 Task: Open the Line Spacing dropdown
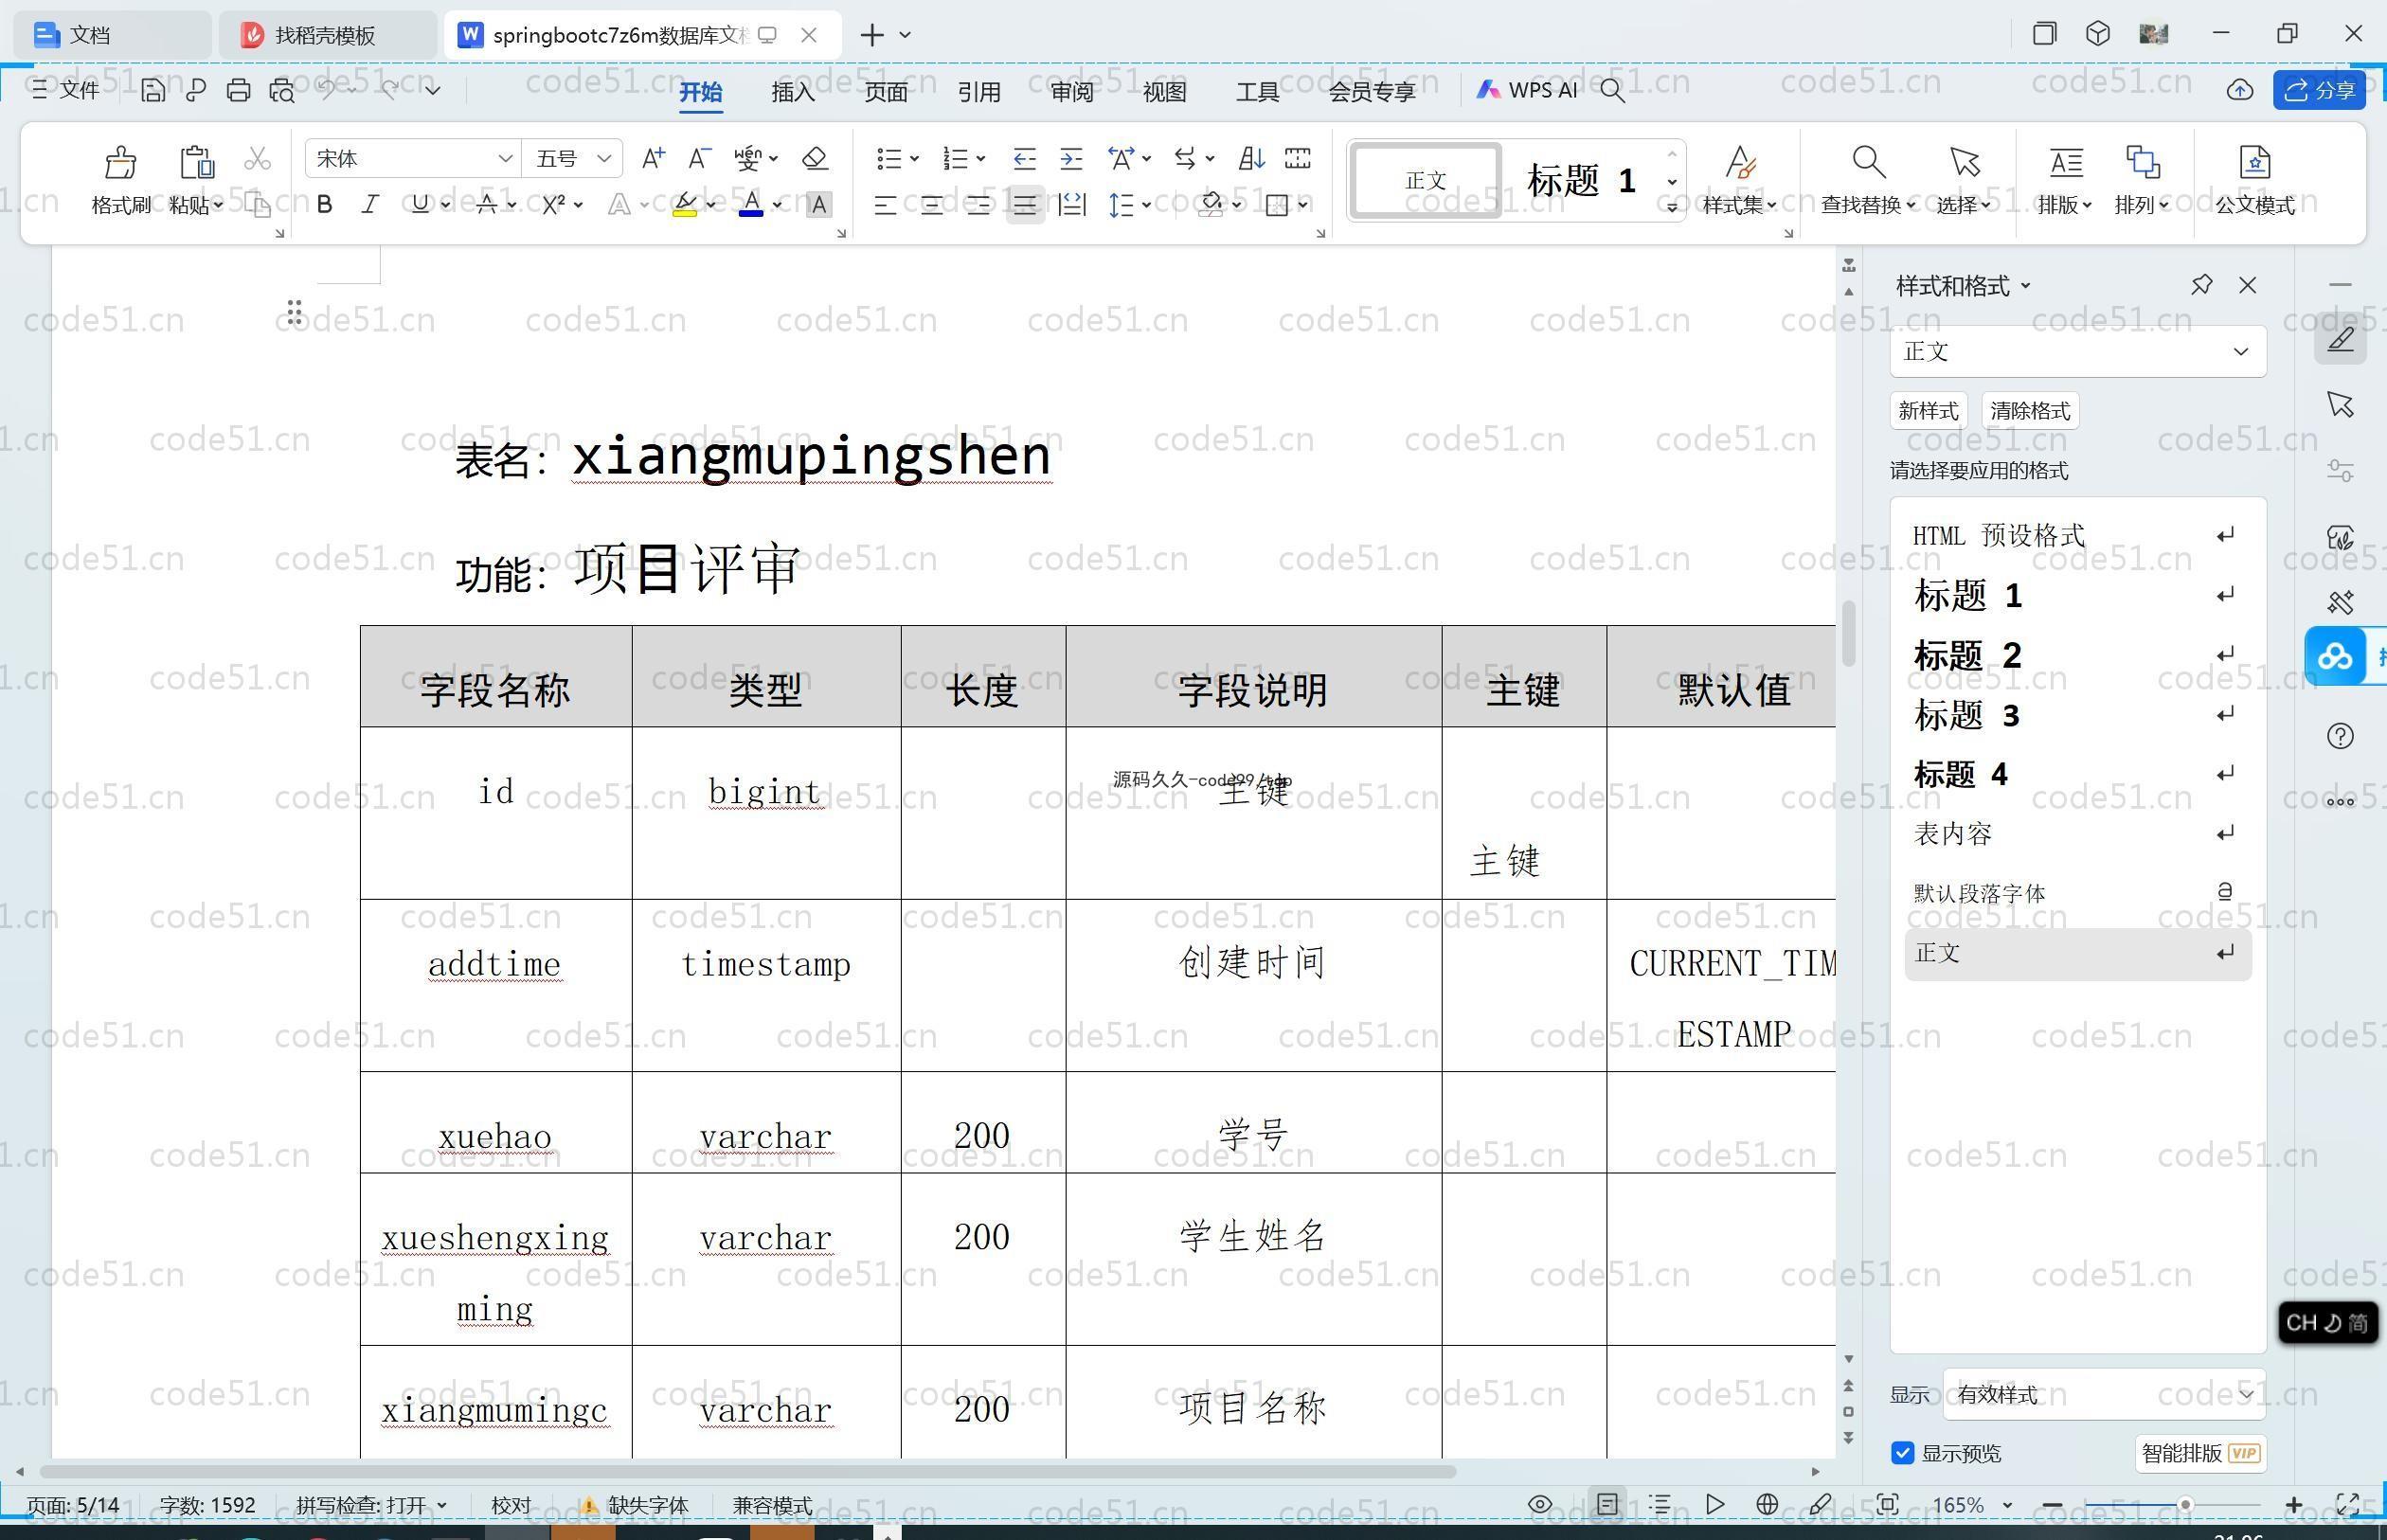[x=1129, y=205]
